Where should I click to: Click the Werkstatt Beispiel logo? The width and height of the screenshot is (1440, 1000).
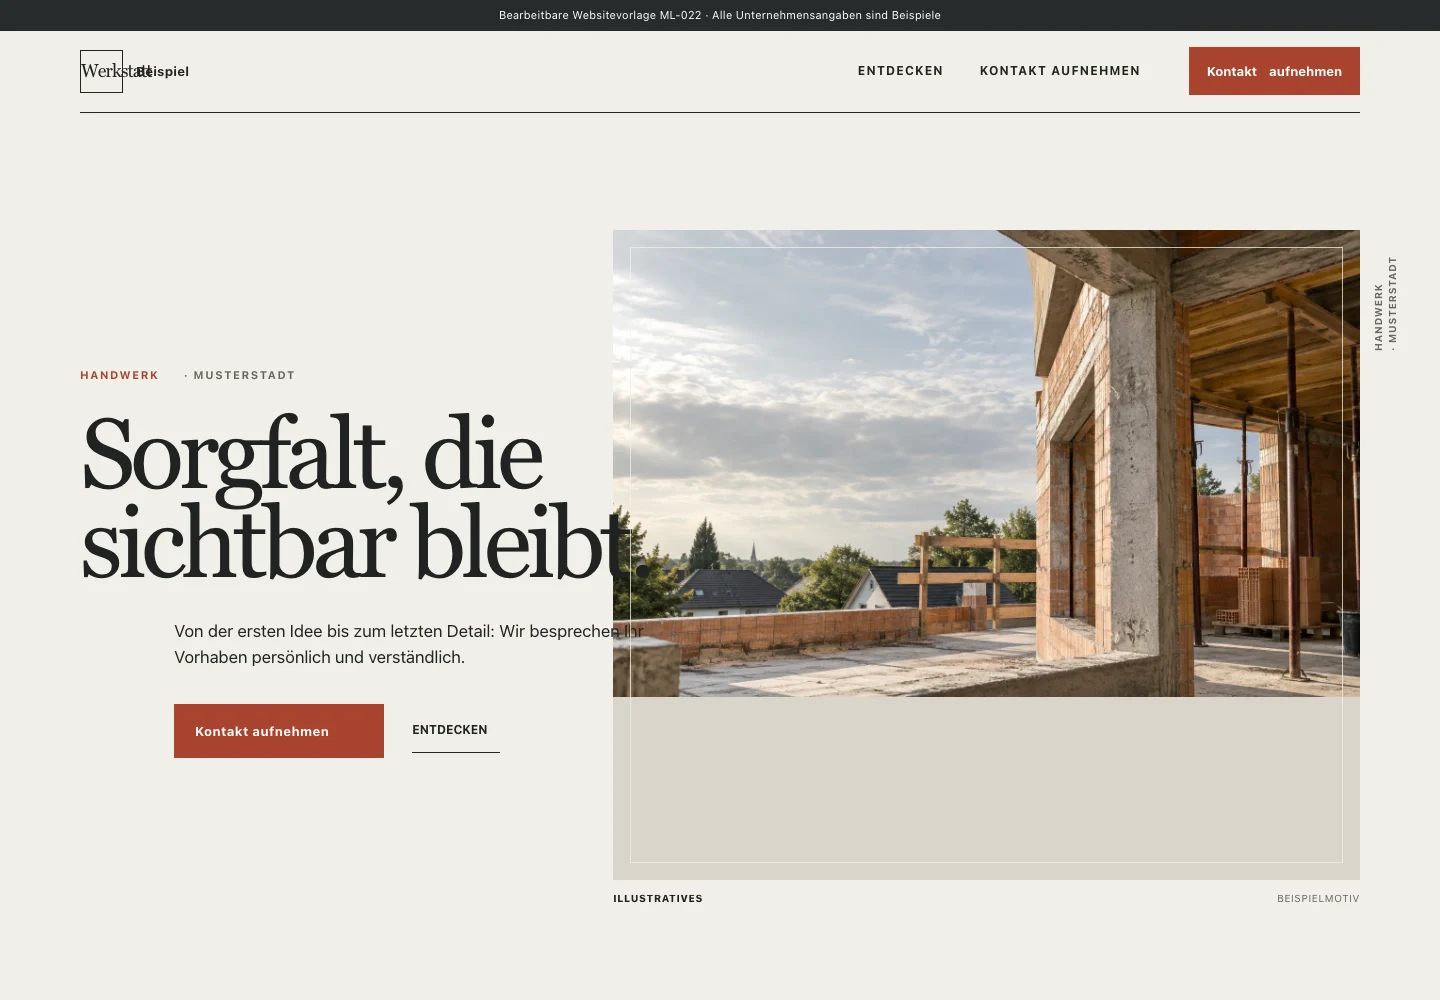click(135, 71)
